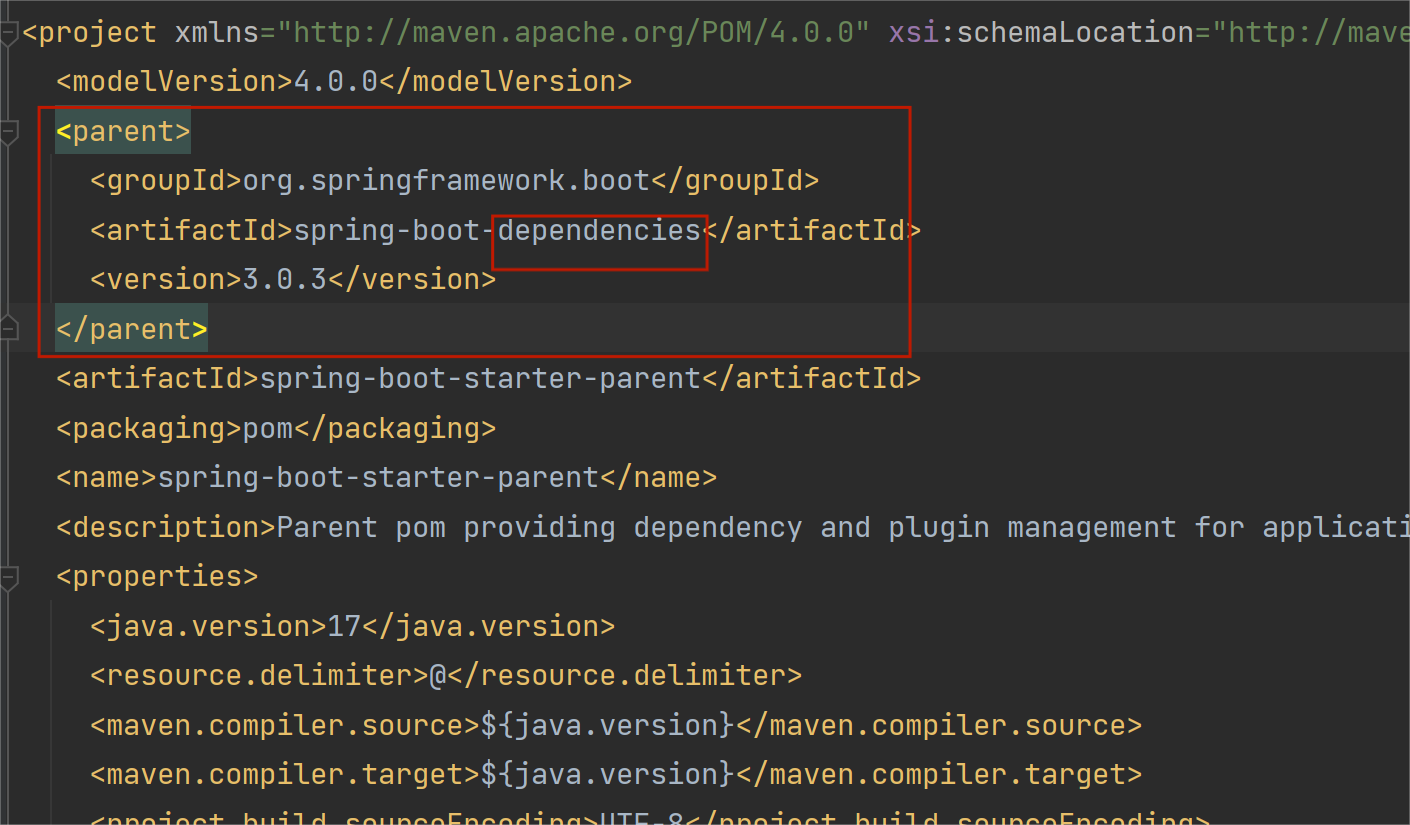
Task: Click the version 3.0.3 value
Action: pos(285,279)
